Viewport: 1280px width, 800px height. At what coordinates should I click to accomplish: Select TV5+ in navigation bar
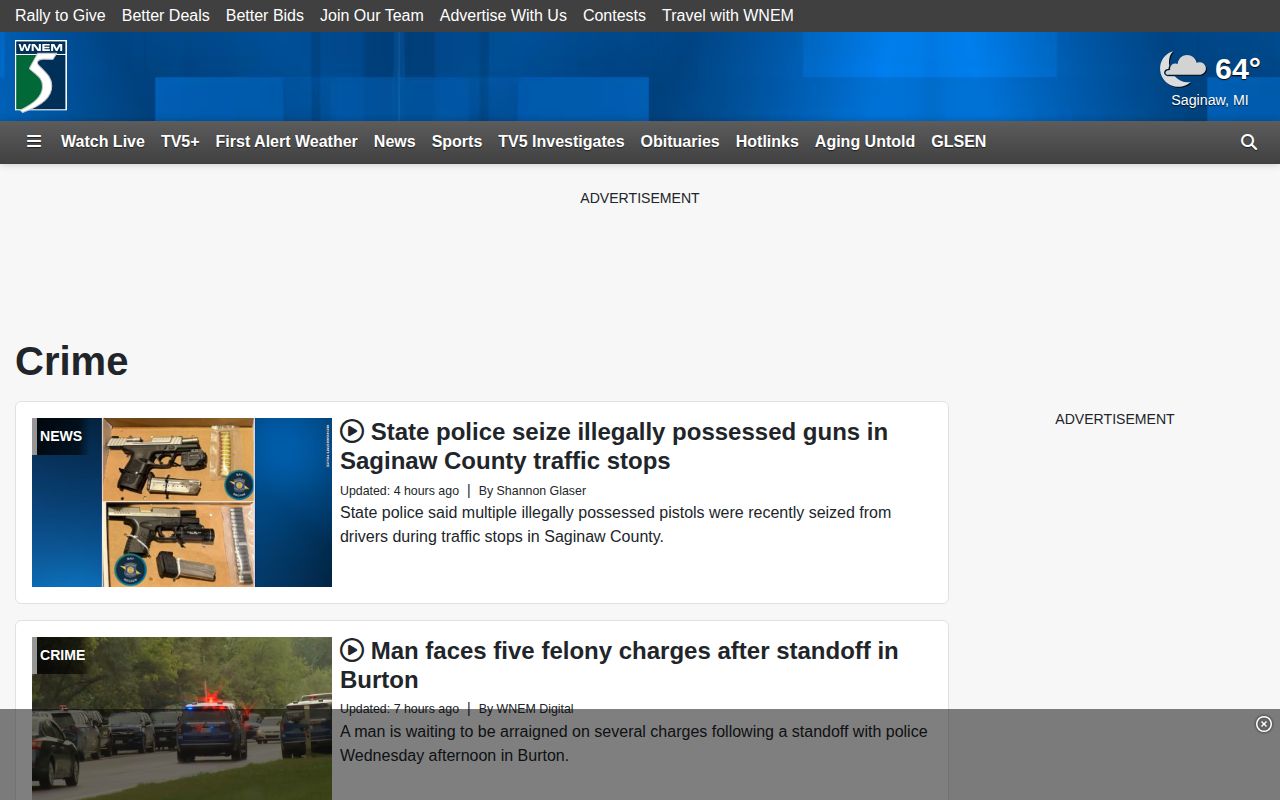click(x=180, y=141)
